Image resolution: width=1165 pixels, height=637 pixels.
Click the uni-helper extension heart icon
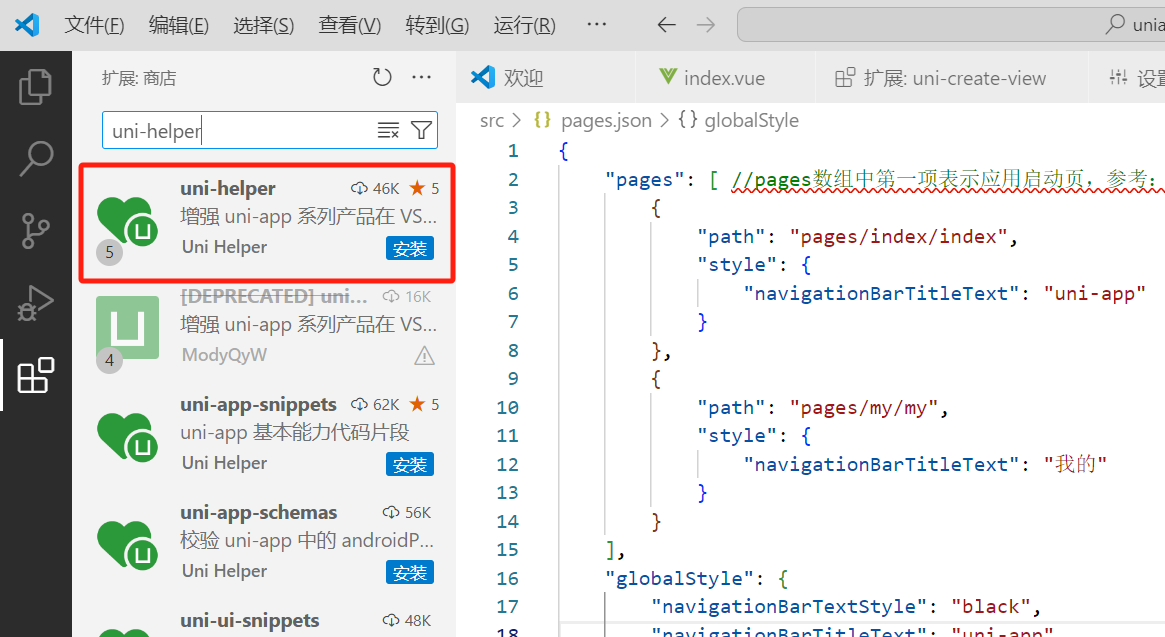click(127, 220)
